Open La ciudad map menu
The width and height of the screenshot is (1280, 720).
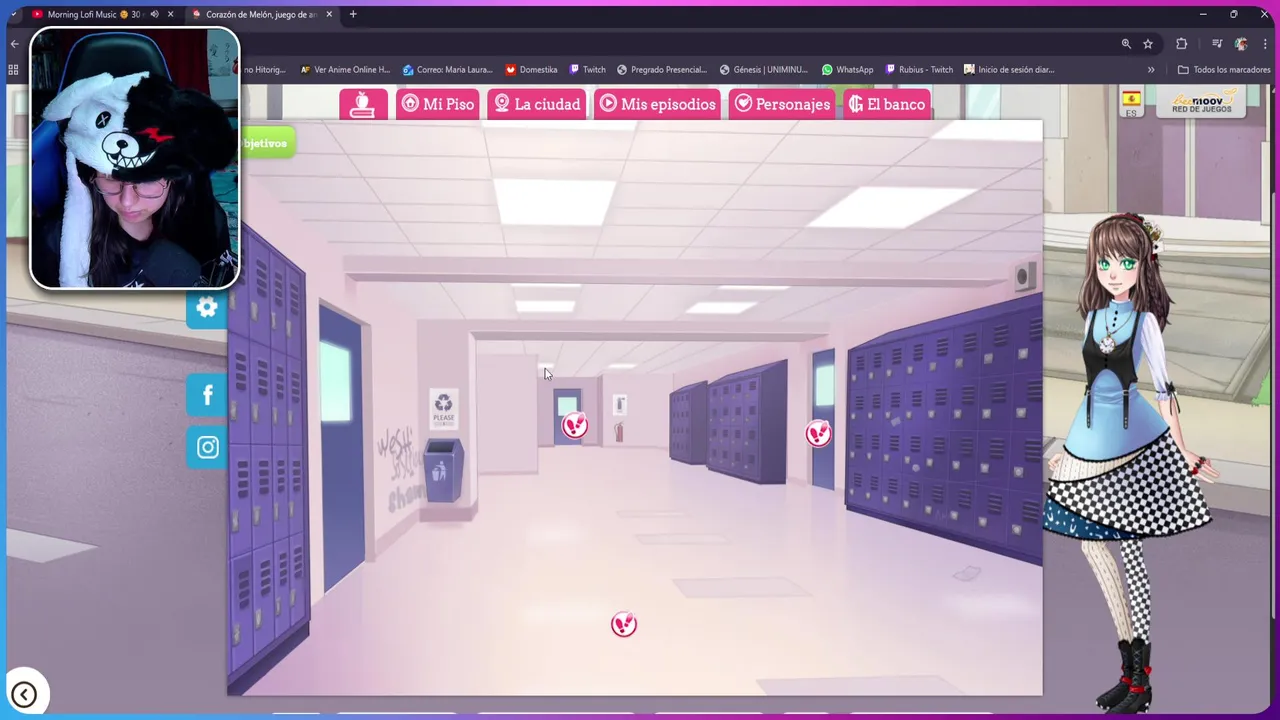tap(537, 104)
